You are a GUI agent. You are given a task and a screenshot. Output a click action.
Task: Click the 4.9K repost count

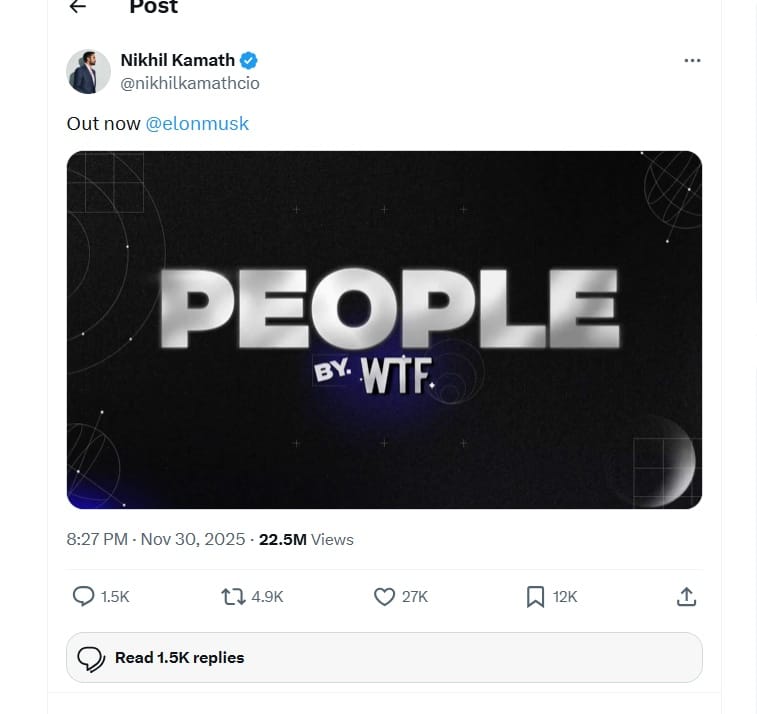pos(268,597)
